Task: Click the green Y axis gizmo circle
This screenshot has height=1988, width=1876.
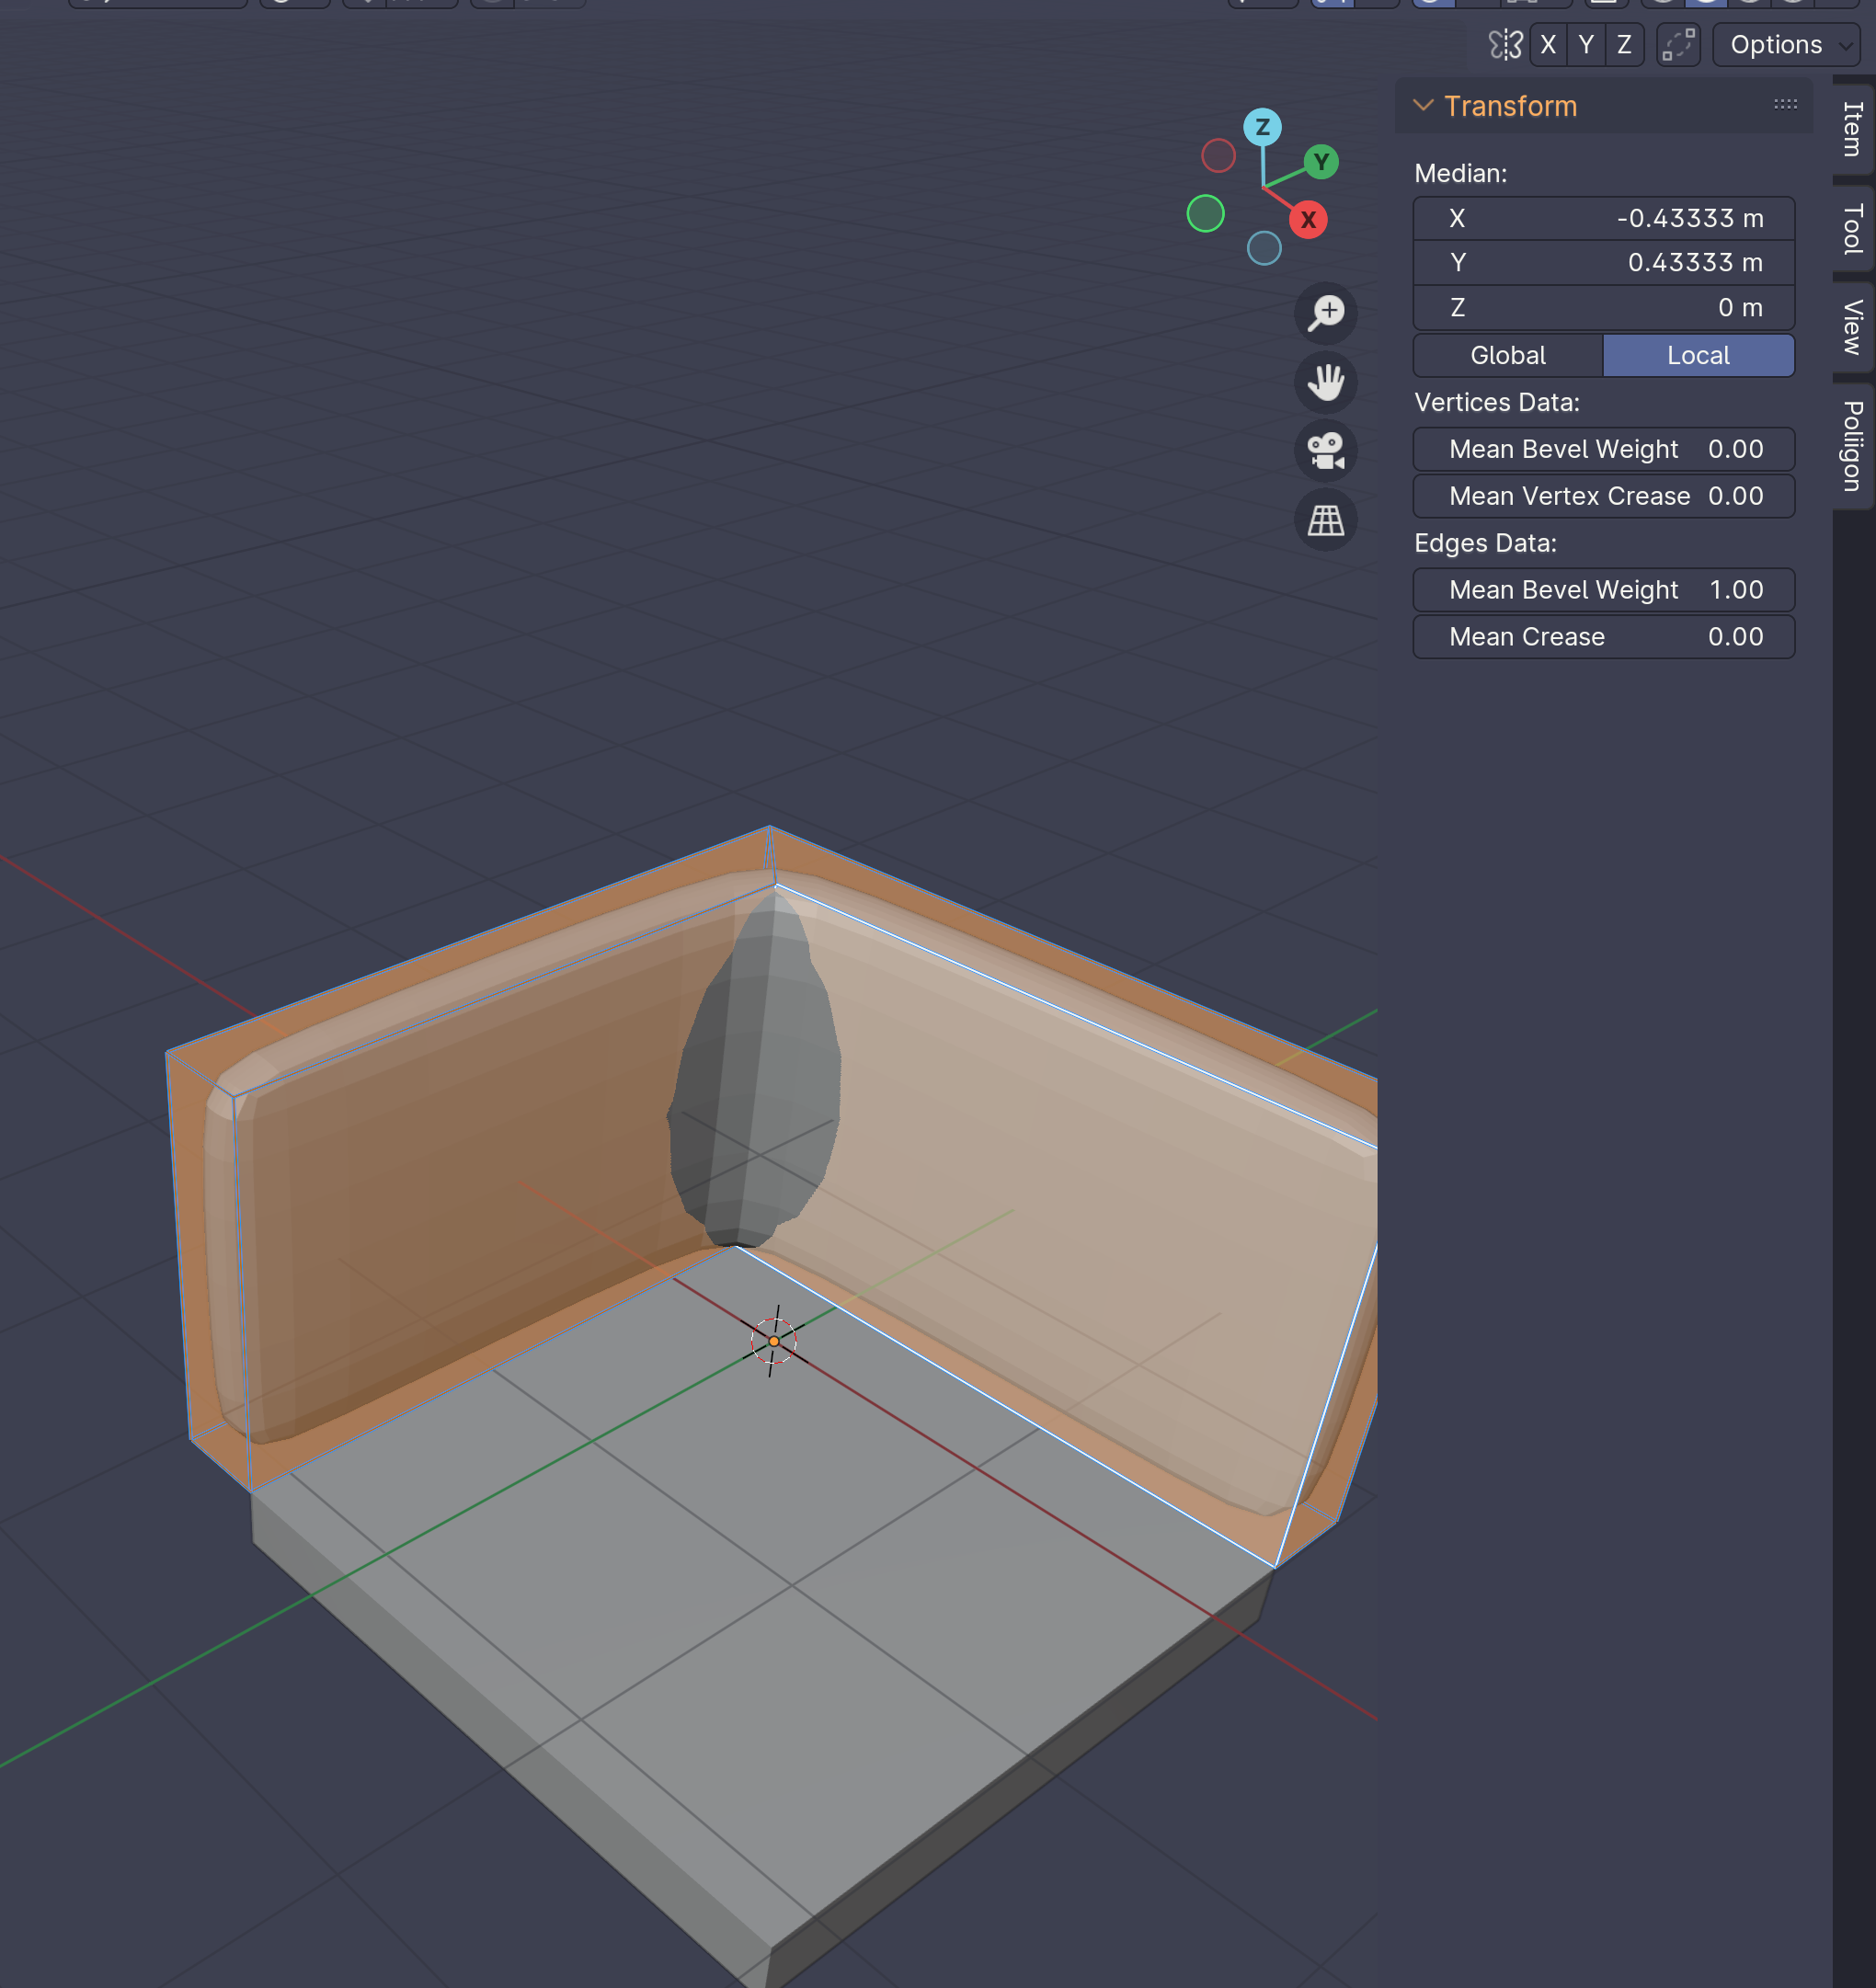Action: [1321, 162]
